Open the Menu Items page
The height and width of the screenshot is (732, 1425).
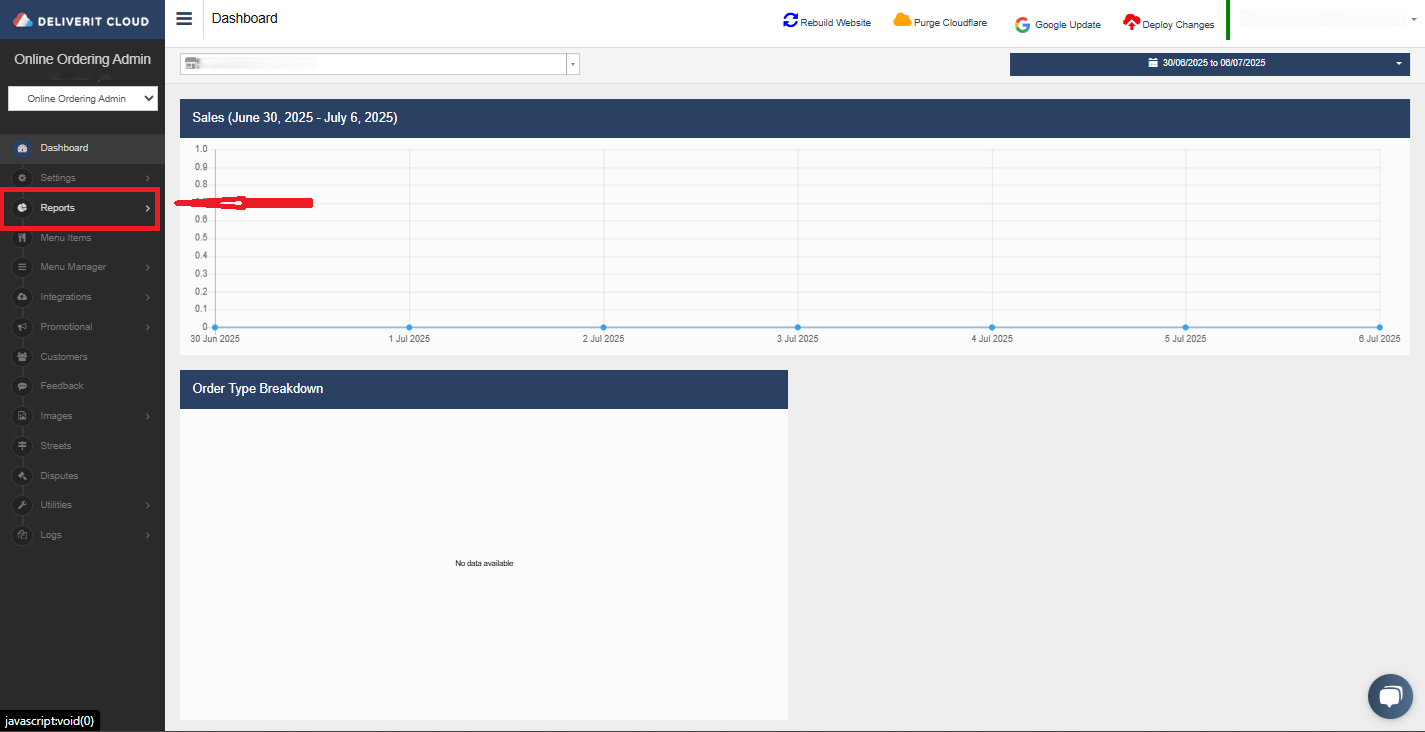(x=66, y=238)
